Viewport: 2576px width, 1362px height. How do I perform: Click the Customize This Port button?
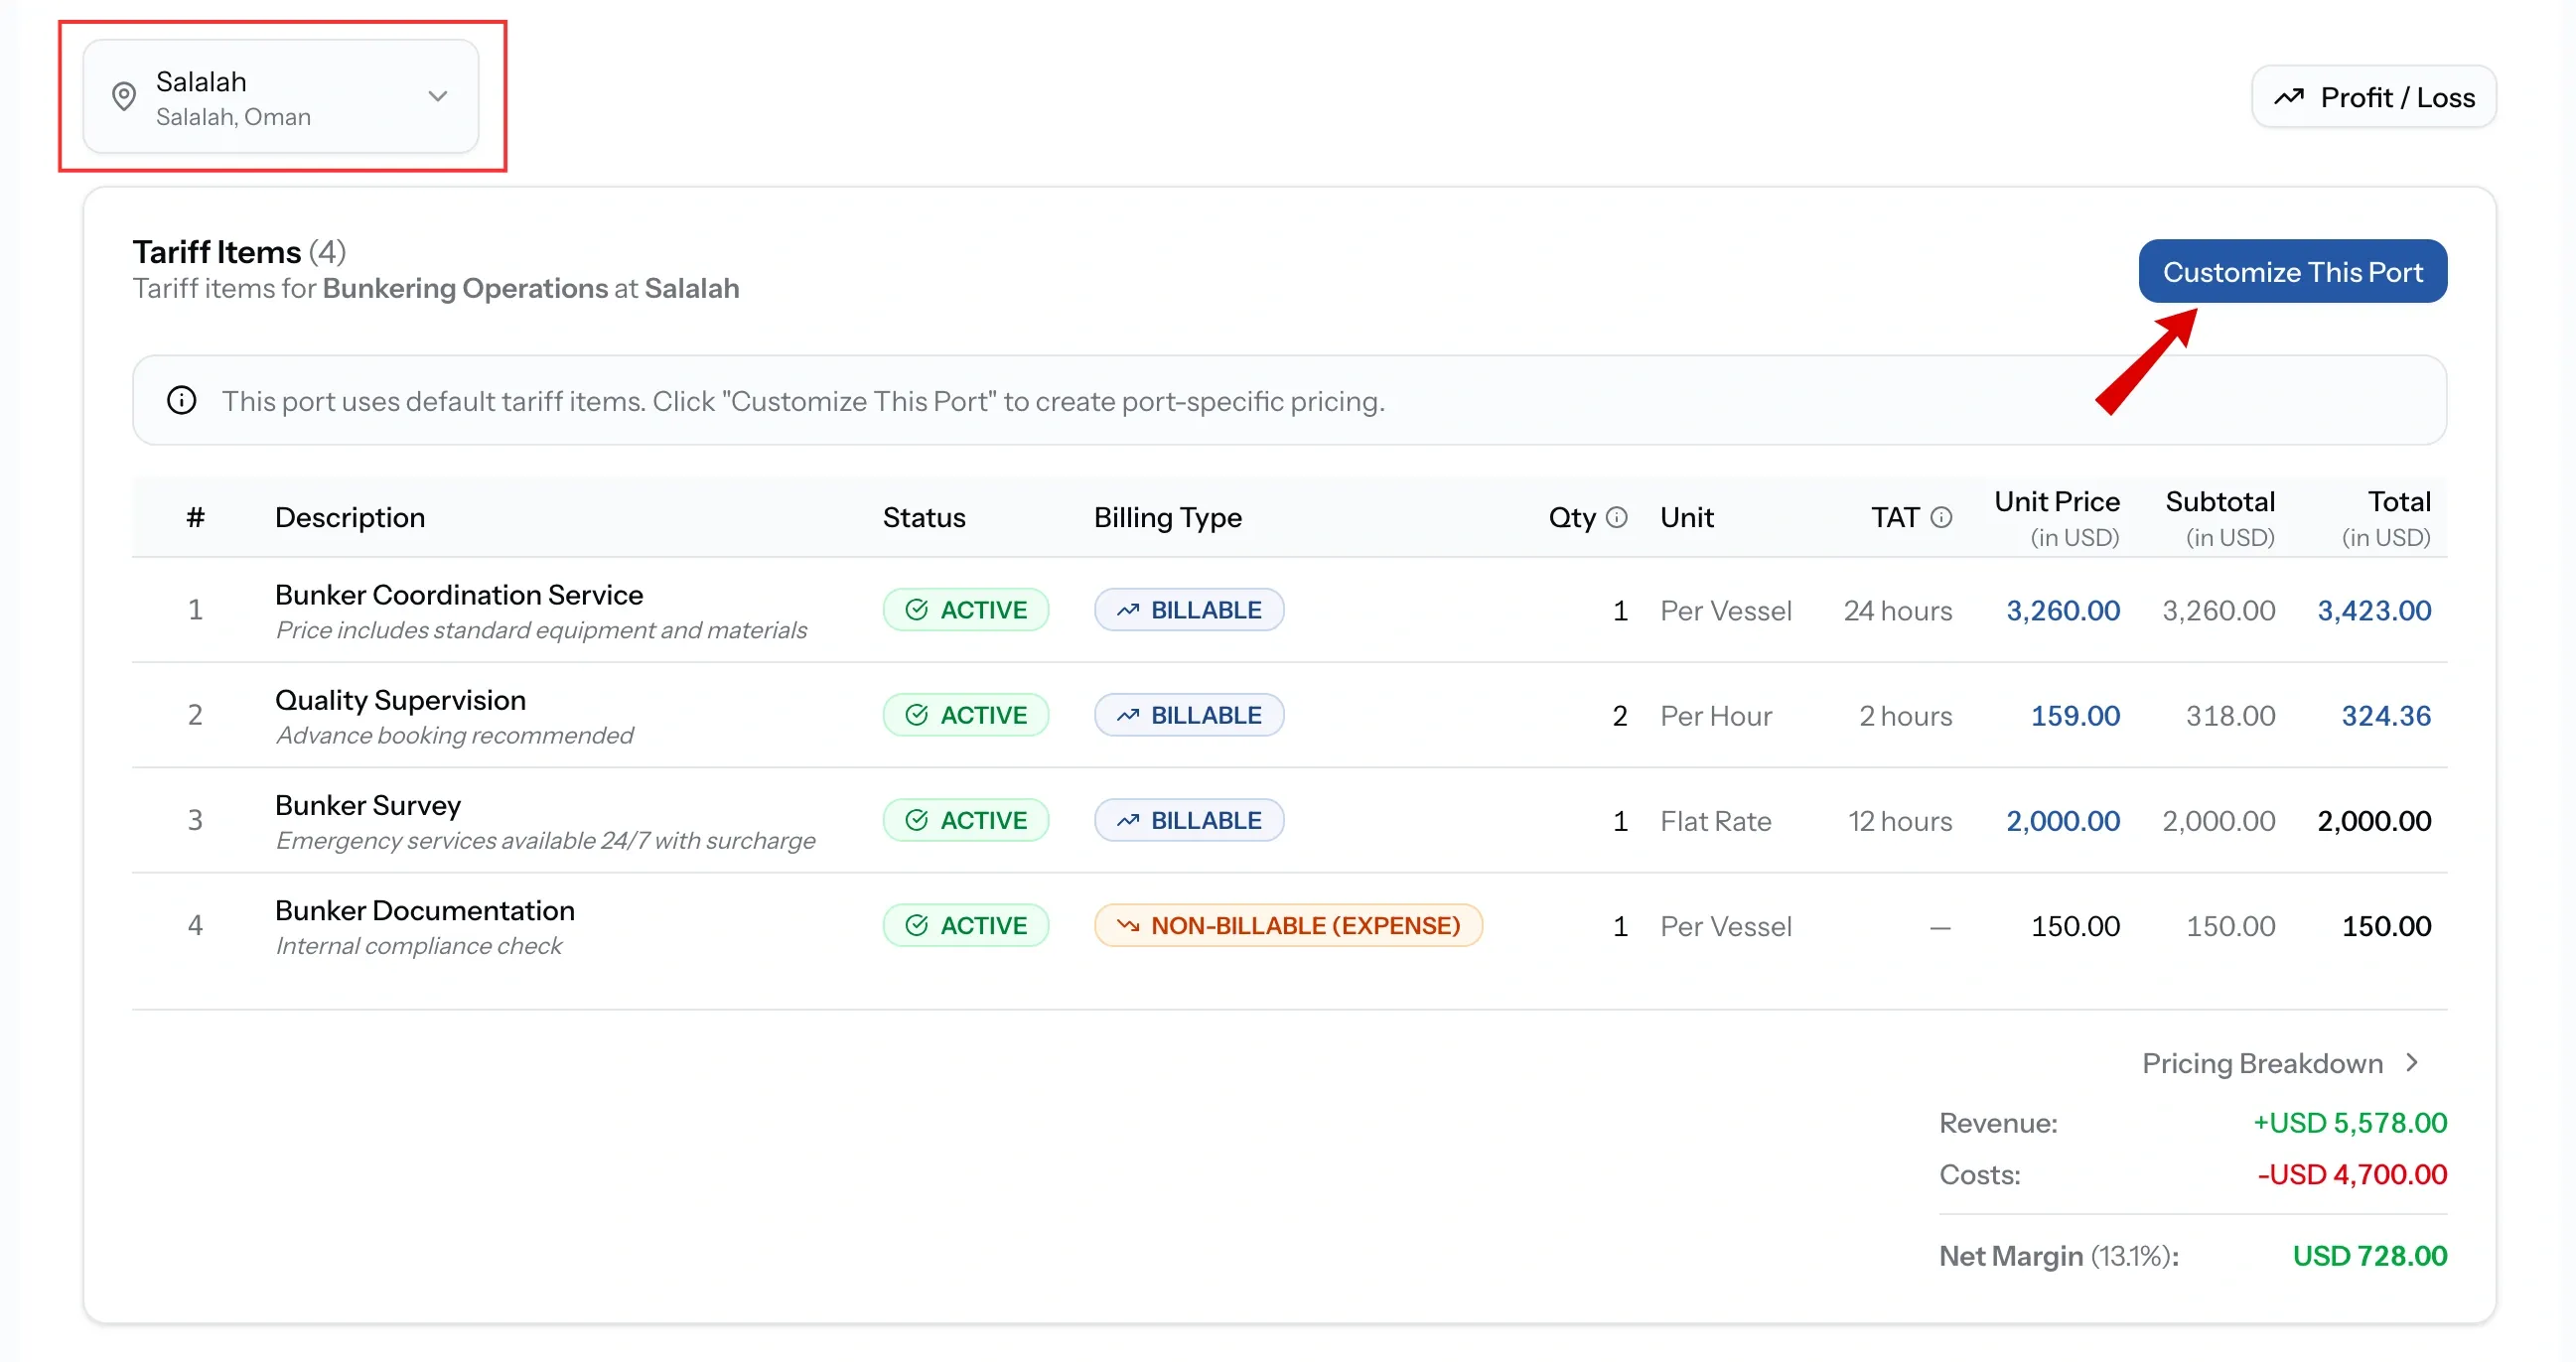2292,272
